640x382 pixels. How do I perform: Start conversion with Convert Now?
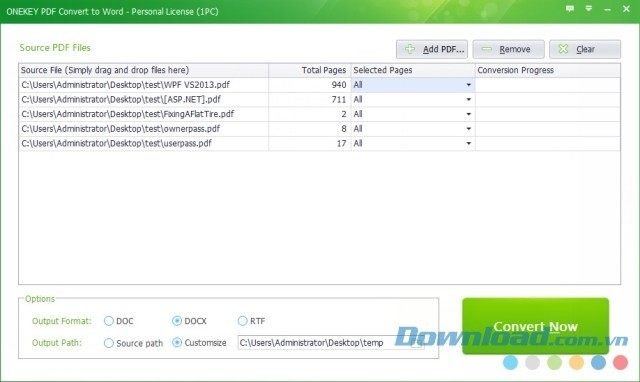coord(536,326)
